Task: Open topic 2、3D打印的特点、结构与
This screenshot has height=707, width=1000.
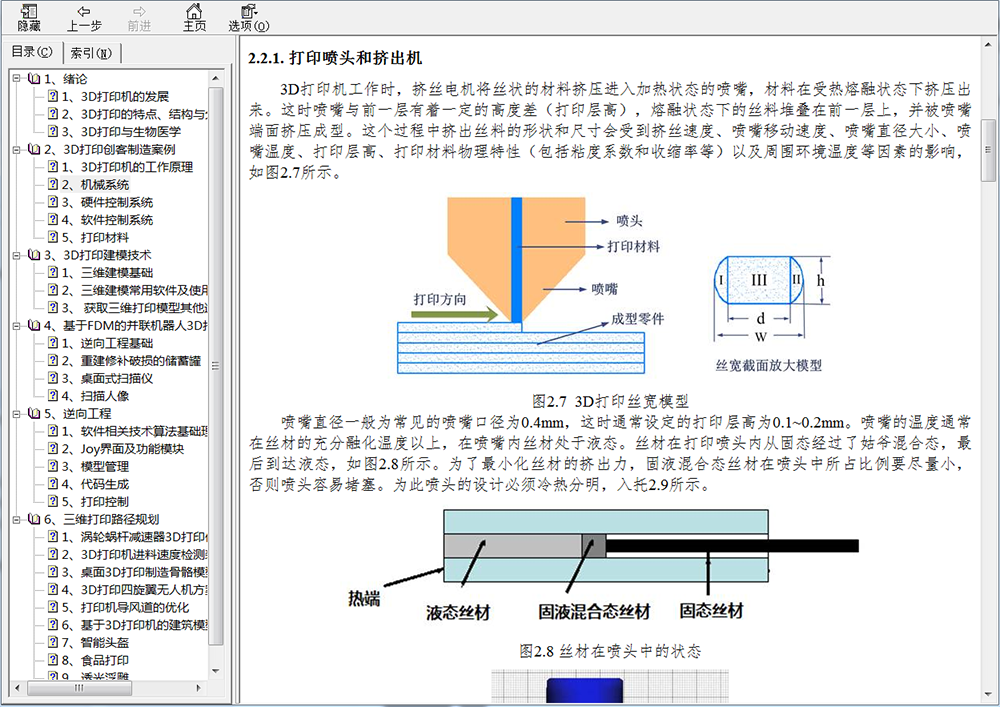Action: coord(135,114)
